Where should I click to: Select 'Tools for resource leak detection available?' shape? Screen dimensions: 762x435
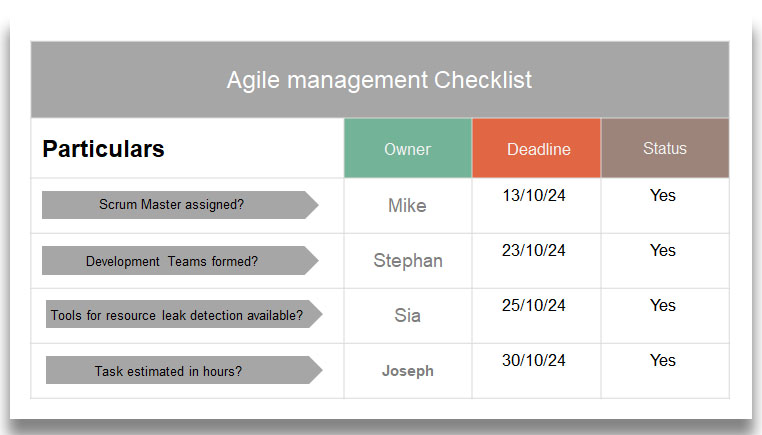(176, 315)
